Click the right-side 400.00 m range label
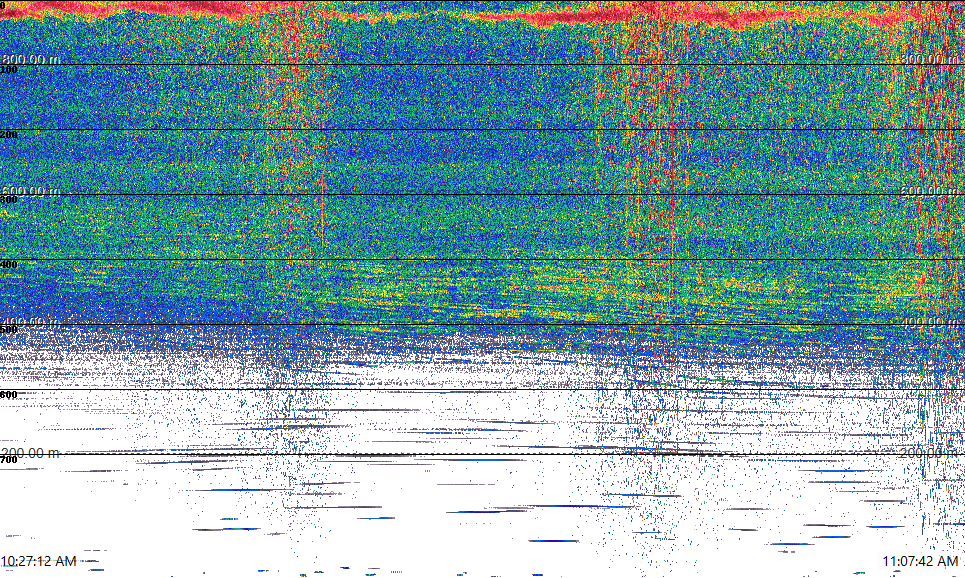The height and width of the screenshot is (578, 965). click(x=929, y=322)
